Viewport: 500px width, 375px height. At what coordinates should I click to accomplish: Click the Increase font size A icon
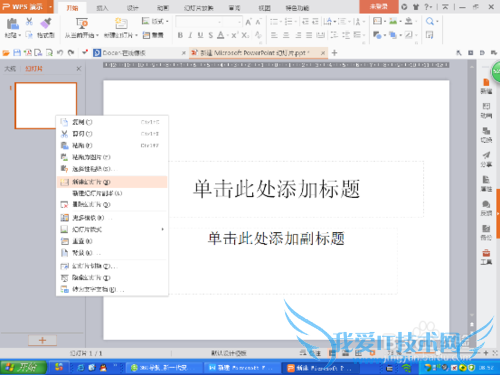pos(248,22)
